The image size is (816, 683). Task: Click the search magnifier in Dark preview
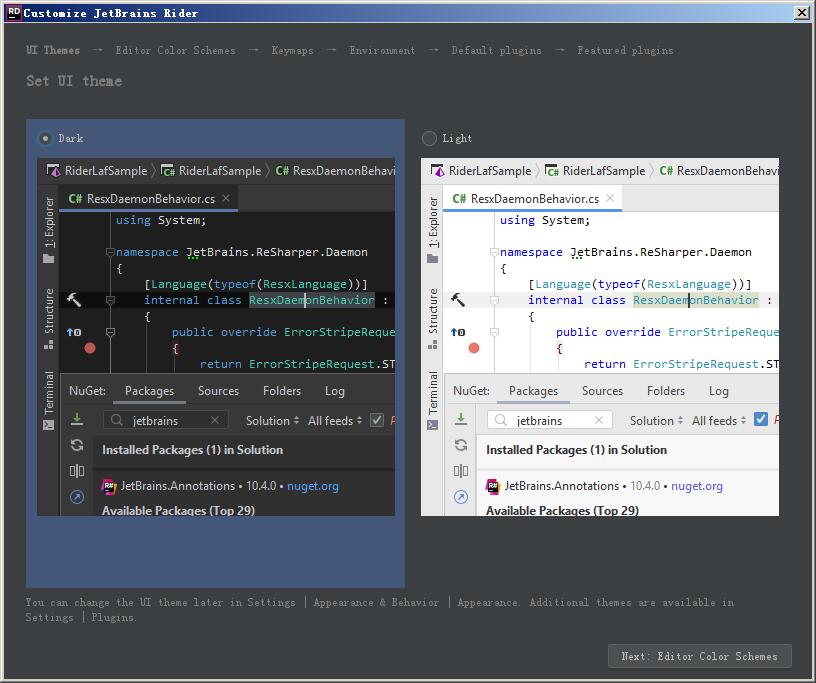[x=117, y=420]
